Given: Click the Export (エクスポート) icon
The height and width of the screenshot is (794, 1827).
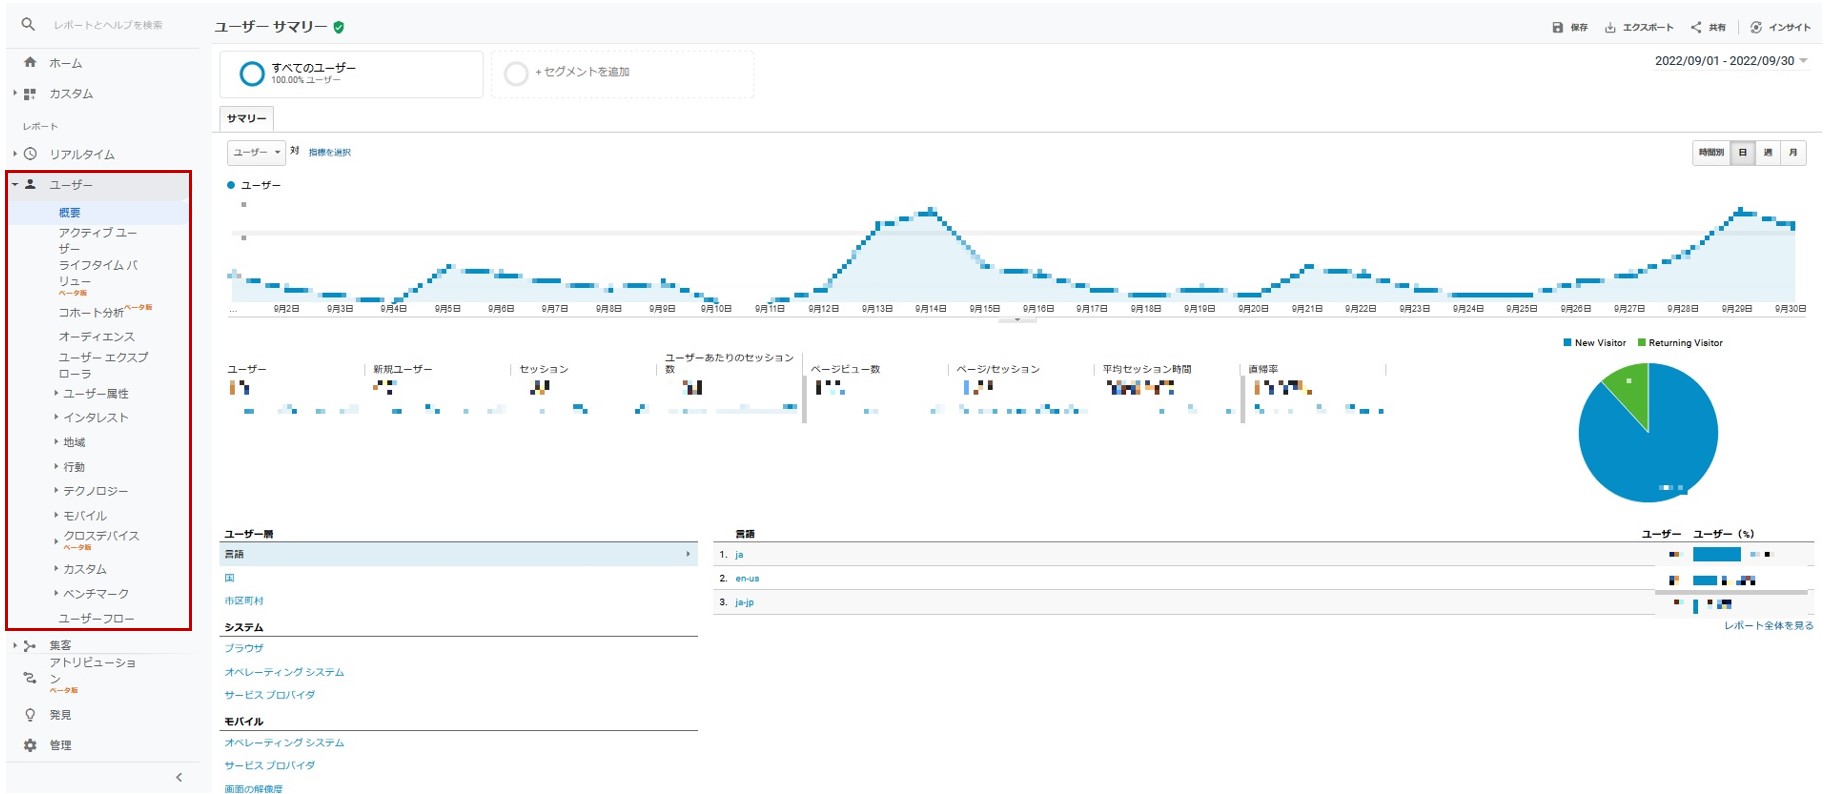Looking at the screenshot, I should point(1610,28).
